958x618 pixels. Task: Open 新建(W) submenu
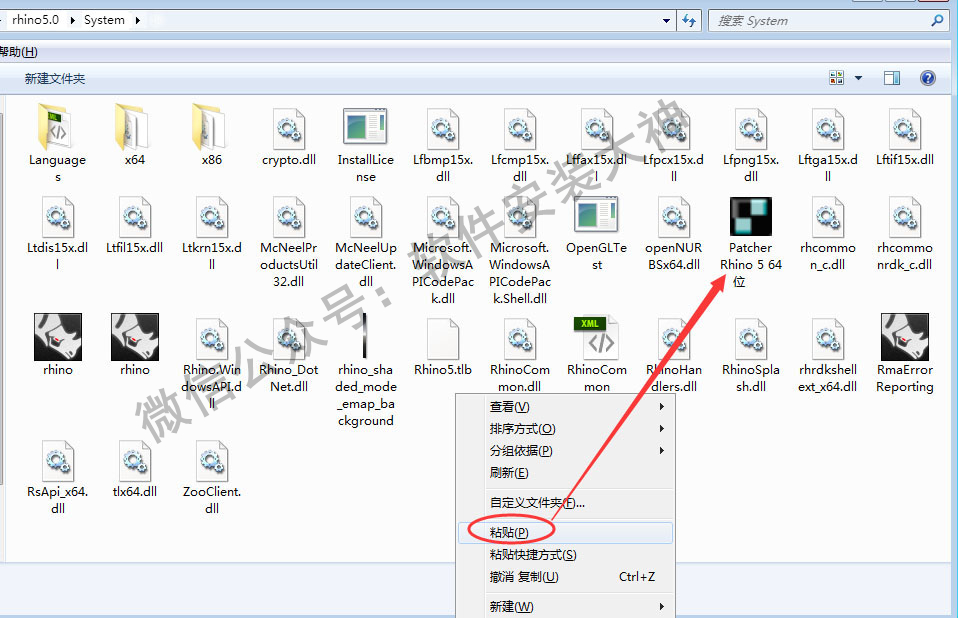pyautogui.click(x=565, y=606)
